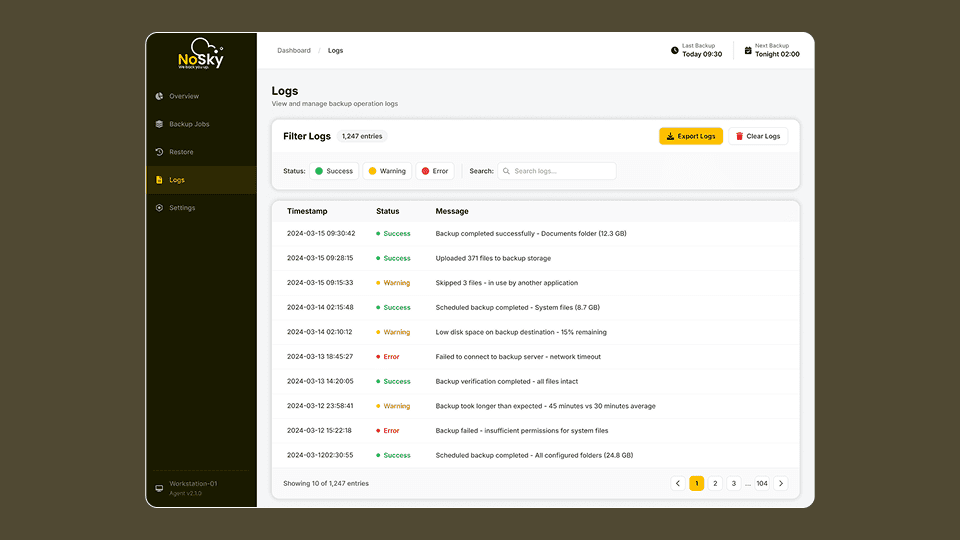Go to the previous page arrow
The image size is (960, 540).
pyautogui.click(x=678, y=483)
